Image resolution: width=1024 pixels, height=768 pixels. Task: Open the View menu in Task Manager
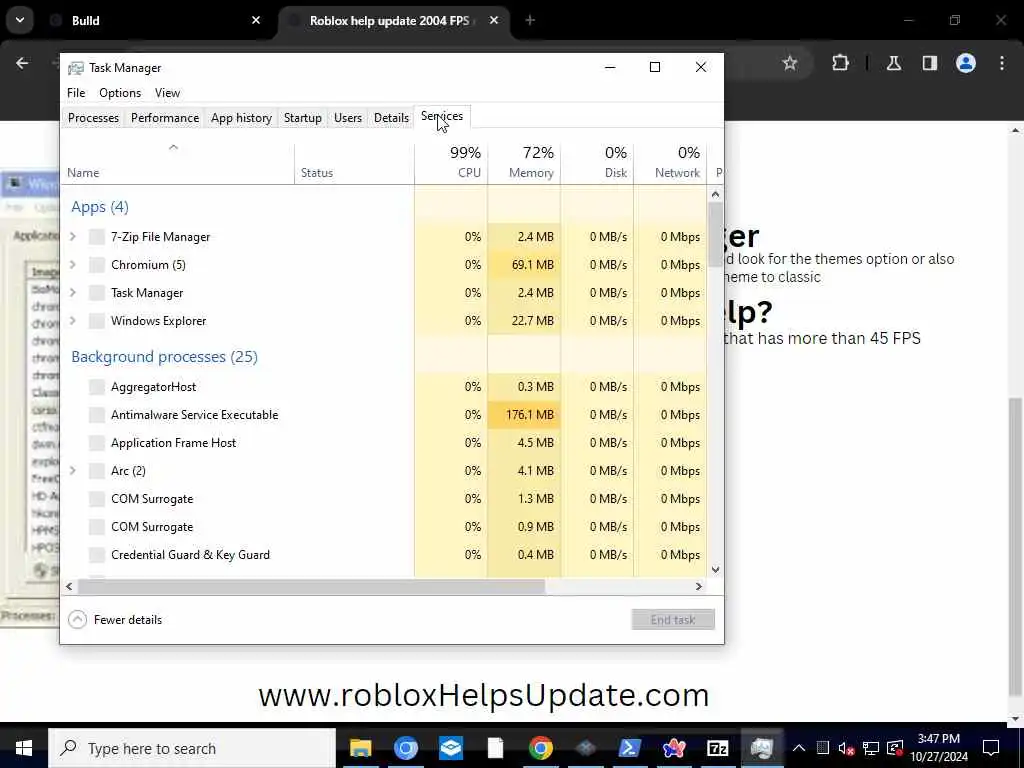click(x=167, y=93)
